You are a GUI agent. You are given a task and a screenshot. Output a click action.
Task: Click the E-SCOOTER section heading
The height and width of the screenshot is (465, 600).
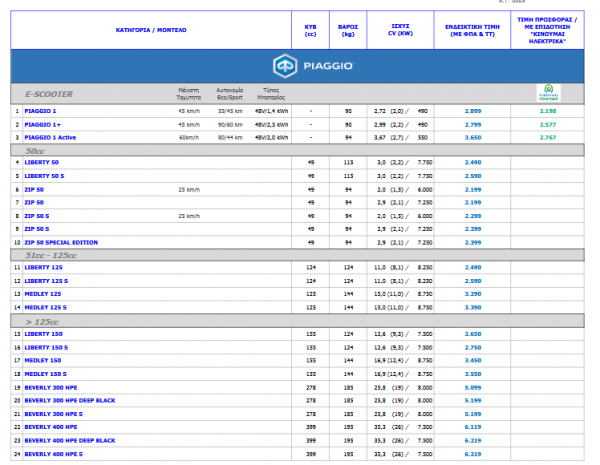tap(49, 94)
